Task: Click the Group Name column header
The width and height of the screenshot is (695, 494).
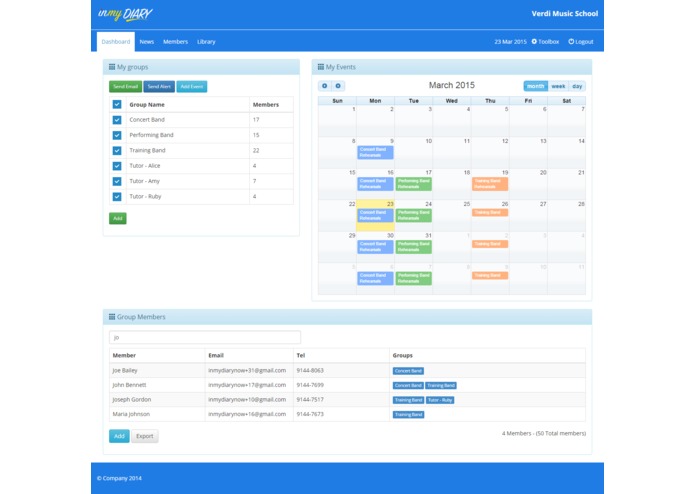Action: click(x=147, y=105)
